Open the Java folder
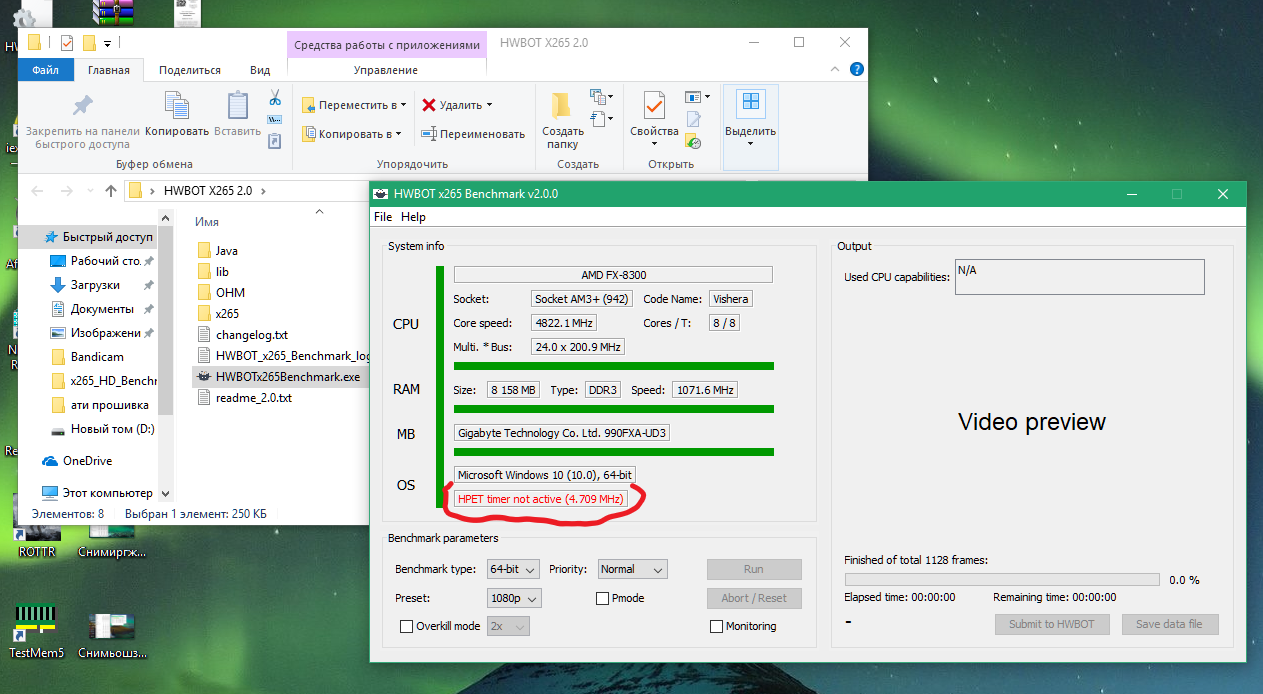Screen dimensions: 1263x694 (226, 251)
